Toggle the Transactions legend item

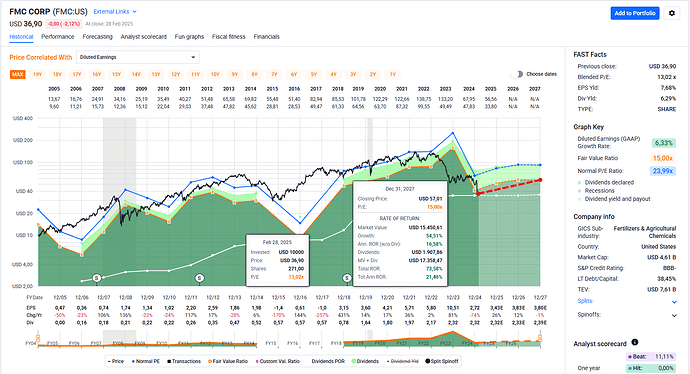point(184,361)
